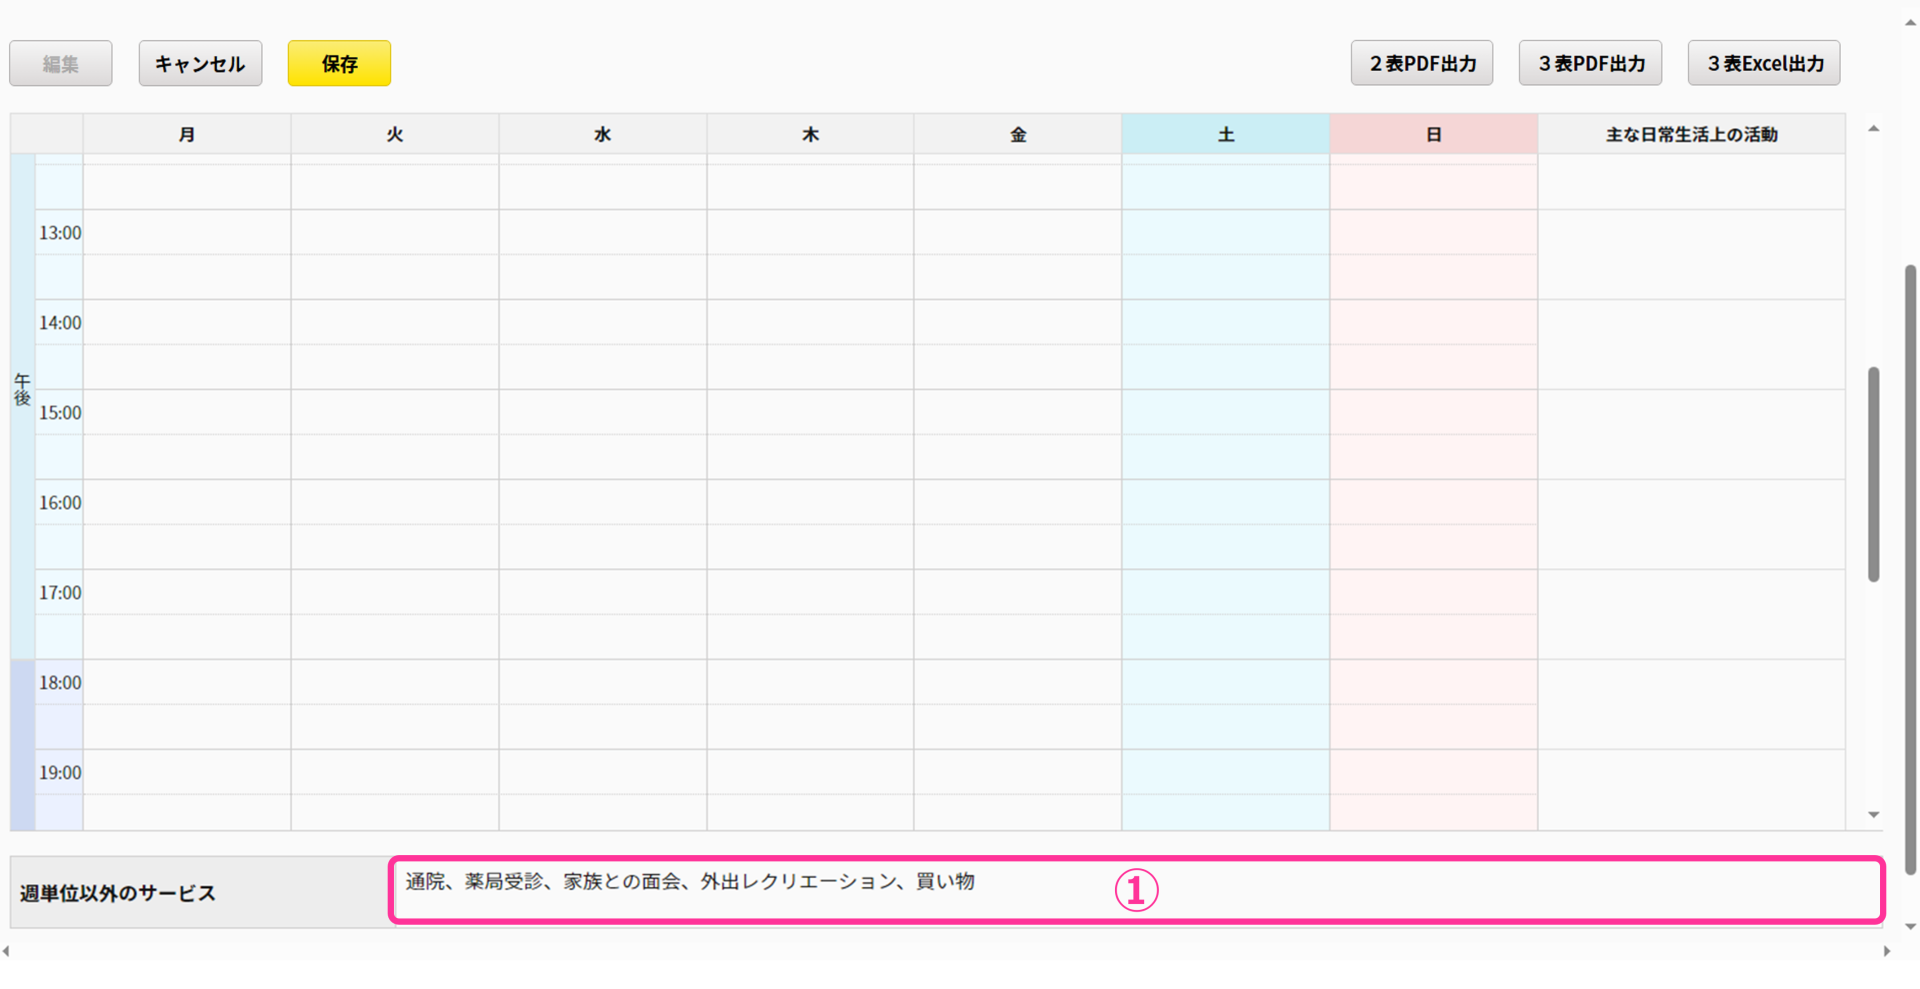Click the right arrow of horizontal scrollbar
The image size is (1920, 989).
click(x=1886, y=951)
